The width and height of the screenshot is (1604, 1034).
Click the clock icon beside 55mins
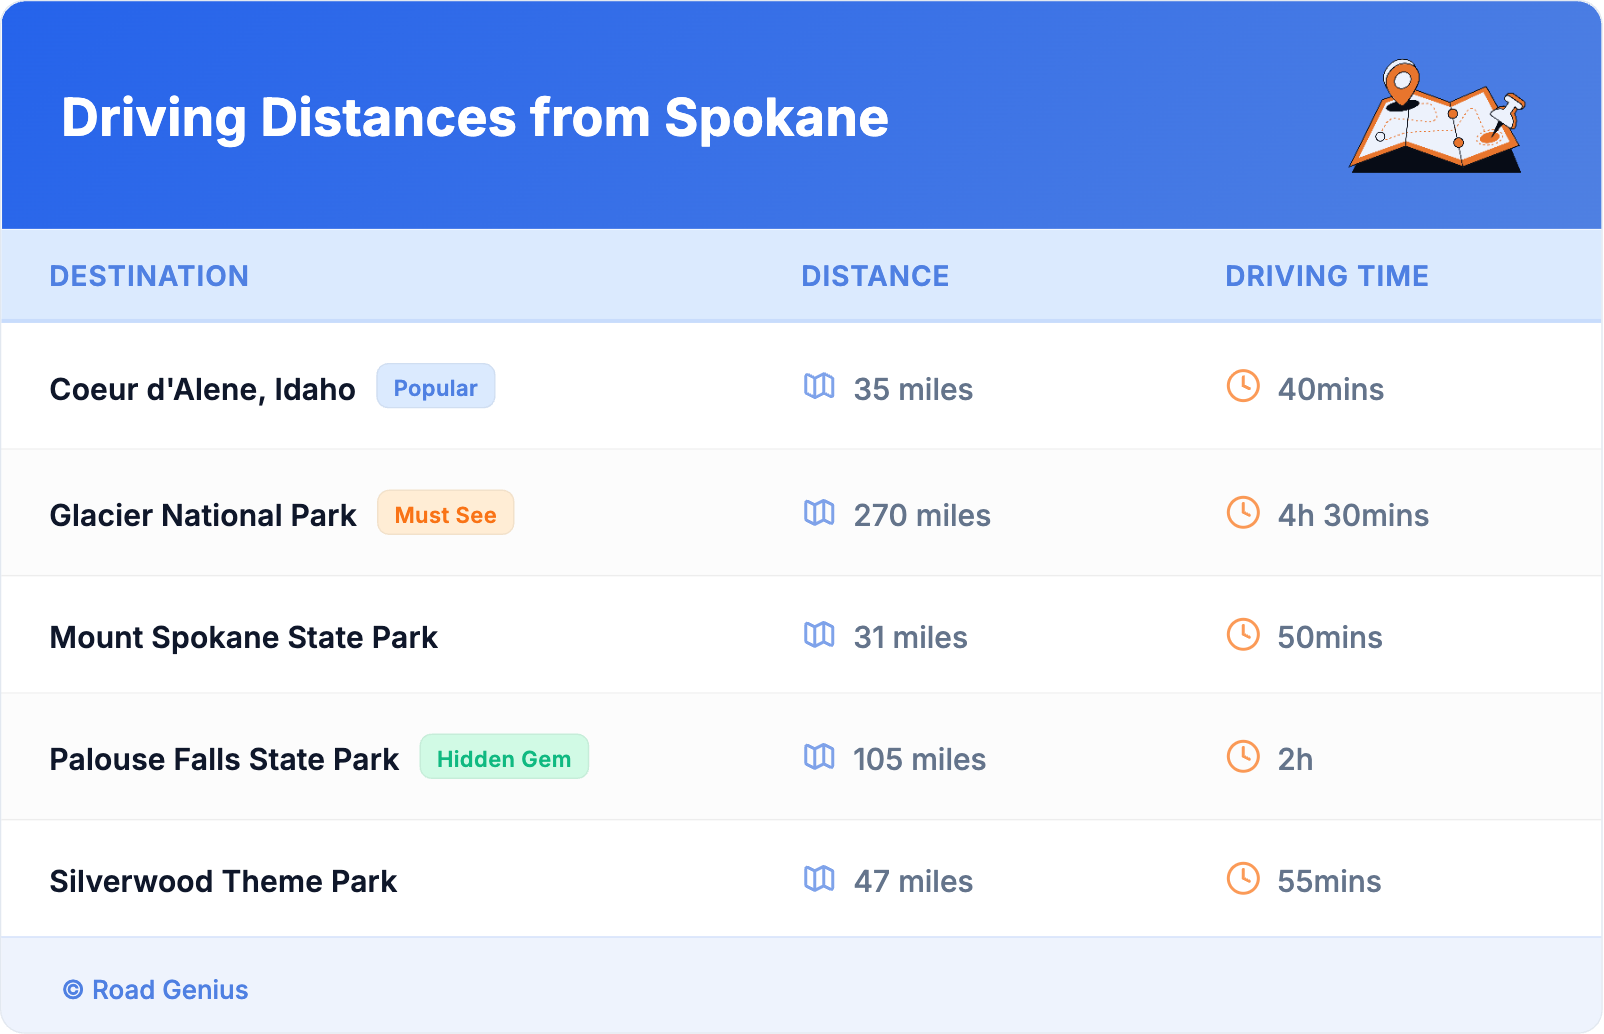[x=1243, y=879]
